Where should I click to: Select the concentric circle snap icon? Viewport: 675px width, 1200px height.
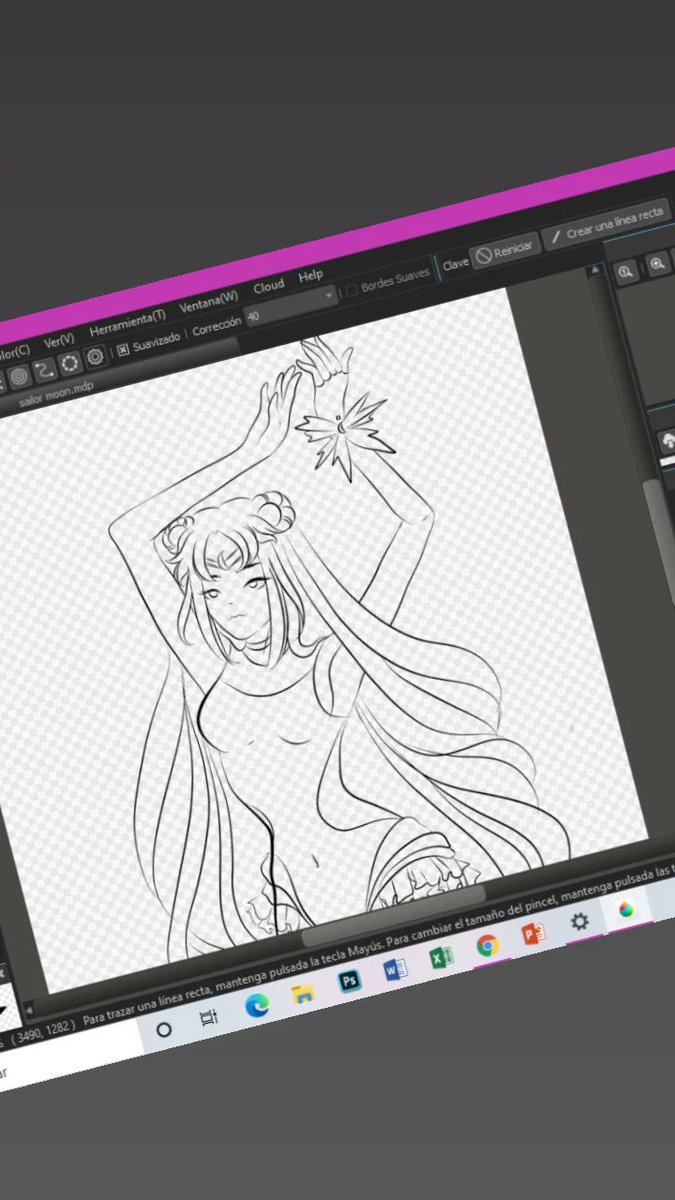click(18, 377)
